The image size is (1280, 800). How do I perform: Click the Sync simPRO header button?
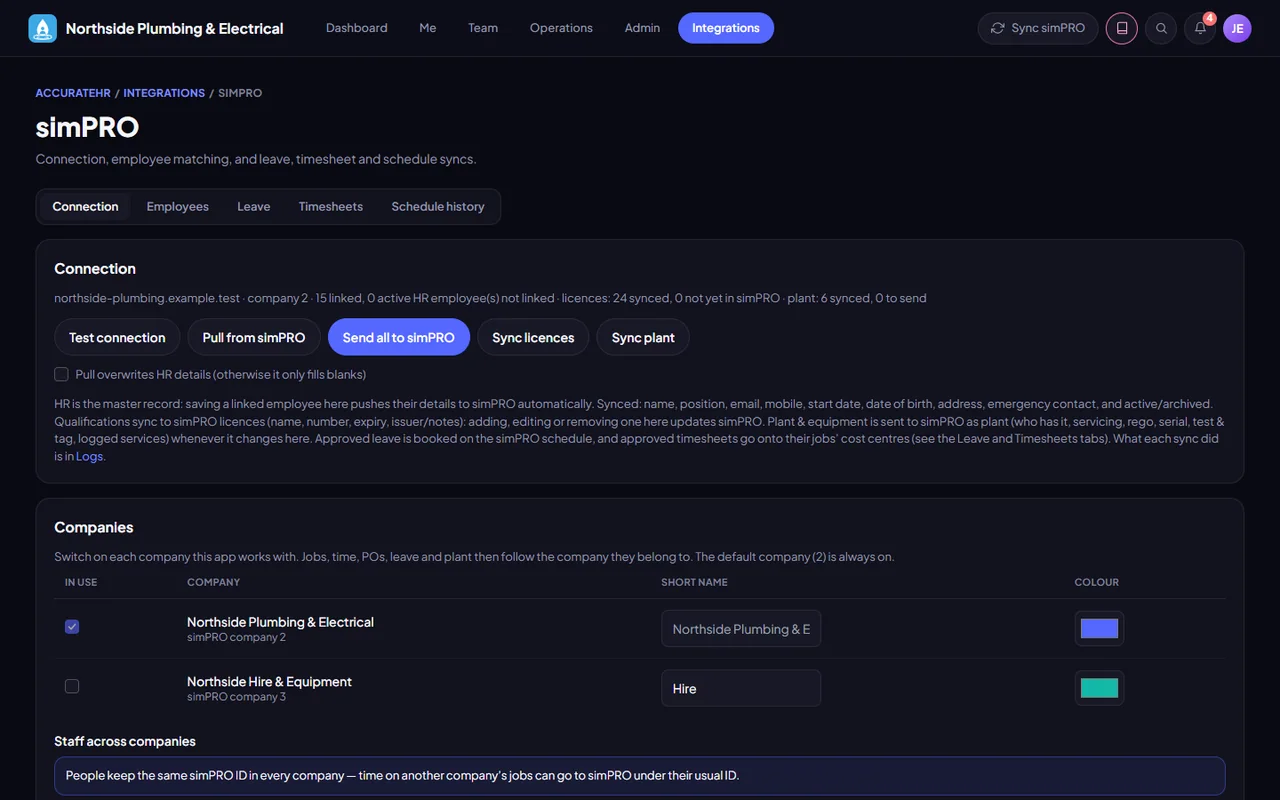[1038, 28]
